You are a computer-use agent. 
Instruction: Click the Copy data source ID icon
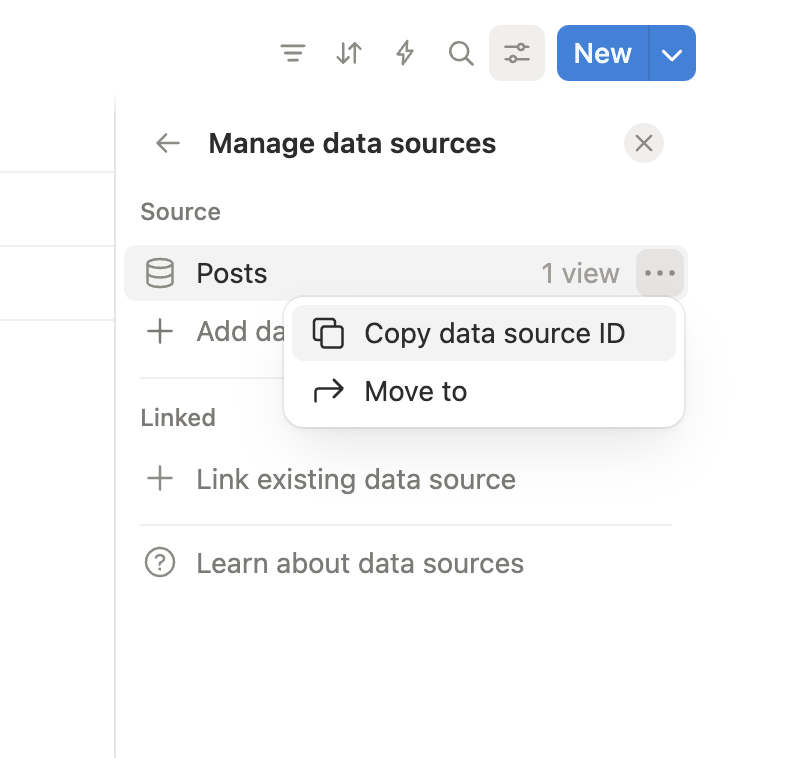pyautogui.click(x=329, y=332)
